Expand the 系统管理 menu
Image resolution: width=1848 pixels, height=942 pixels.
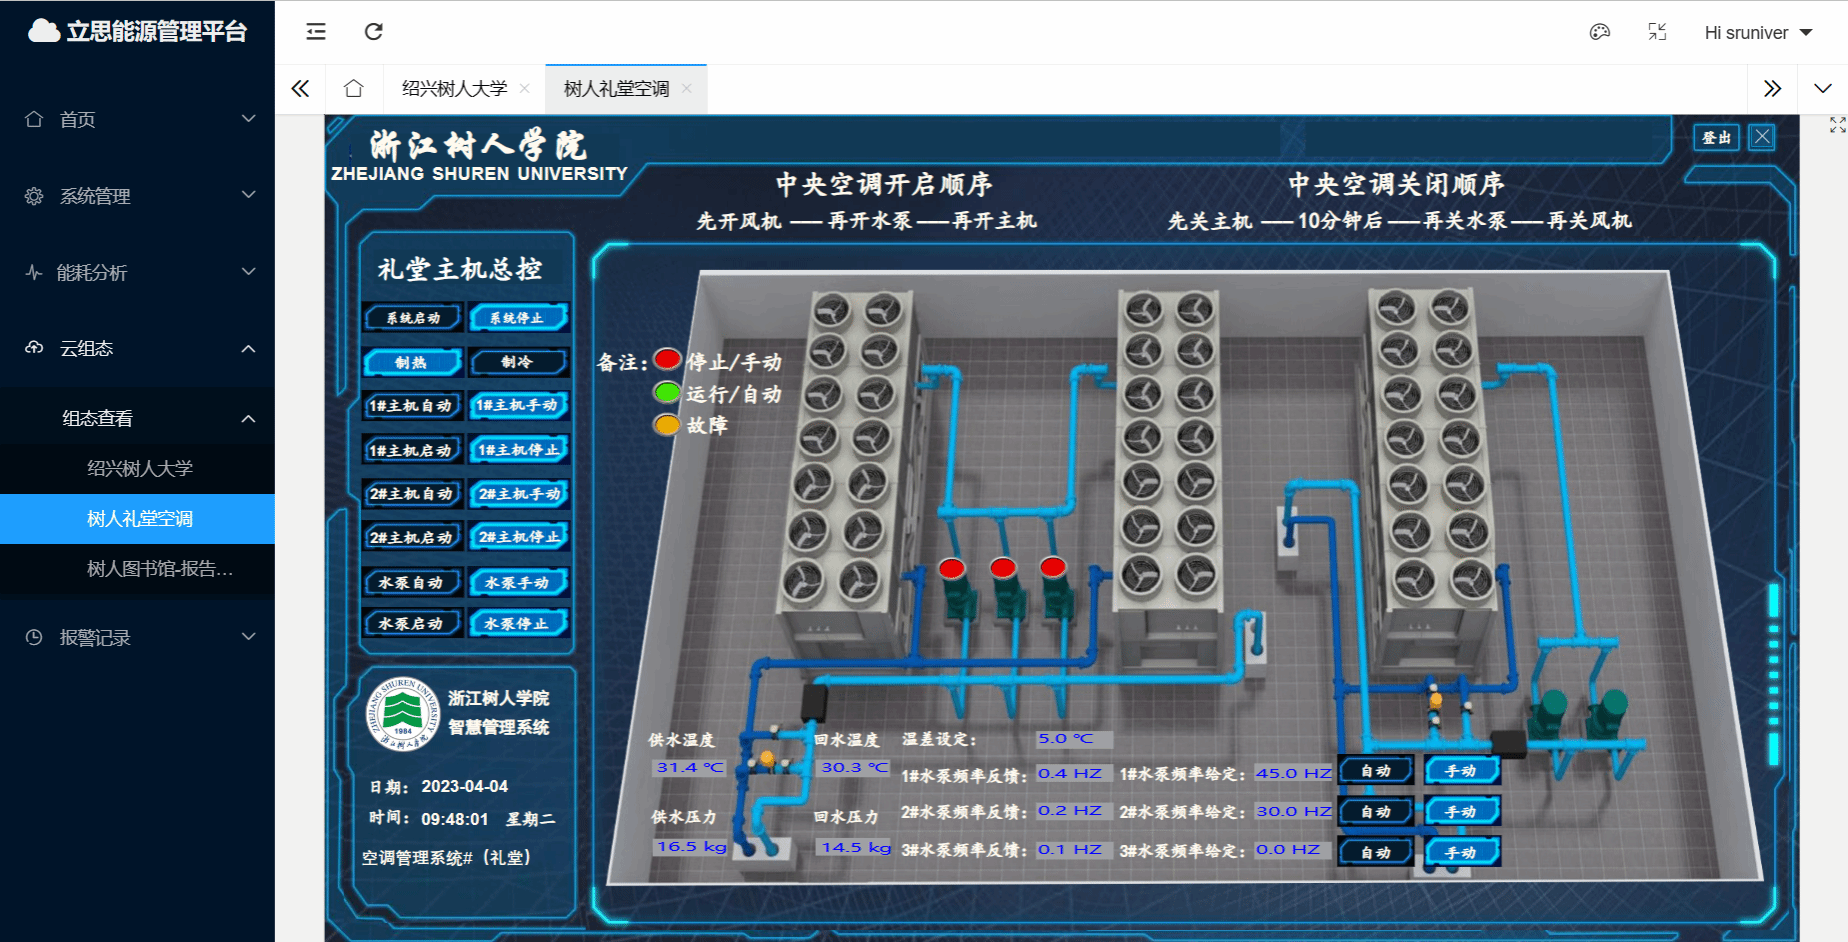coord(137,196)
